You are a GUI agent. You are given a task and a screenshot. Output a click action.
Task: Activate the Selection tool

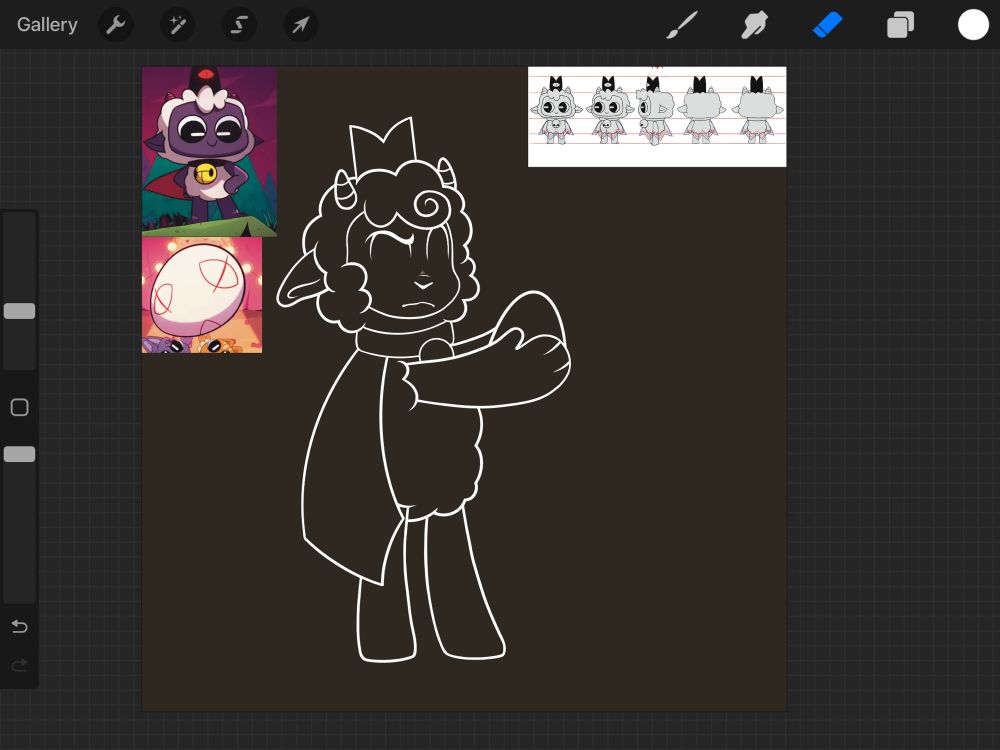pos(239,25)
